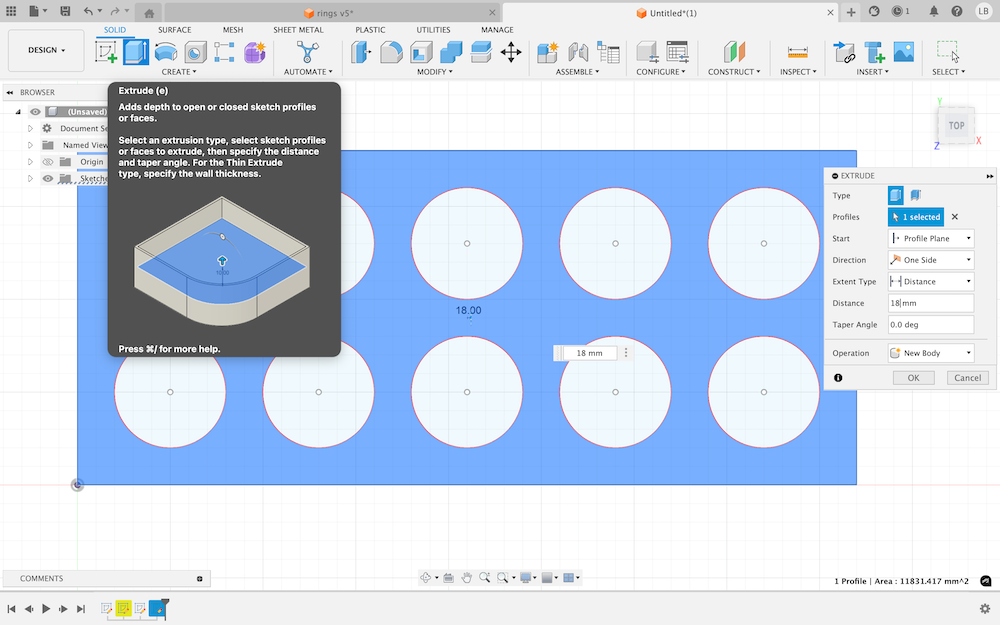Choose the Thin Extrude type
Viewport: 1000px width, 625px height.
915,195
